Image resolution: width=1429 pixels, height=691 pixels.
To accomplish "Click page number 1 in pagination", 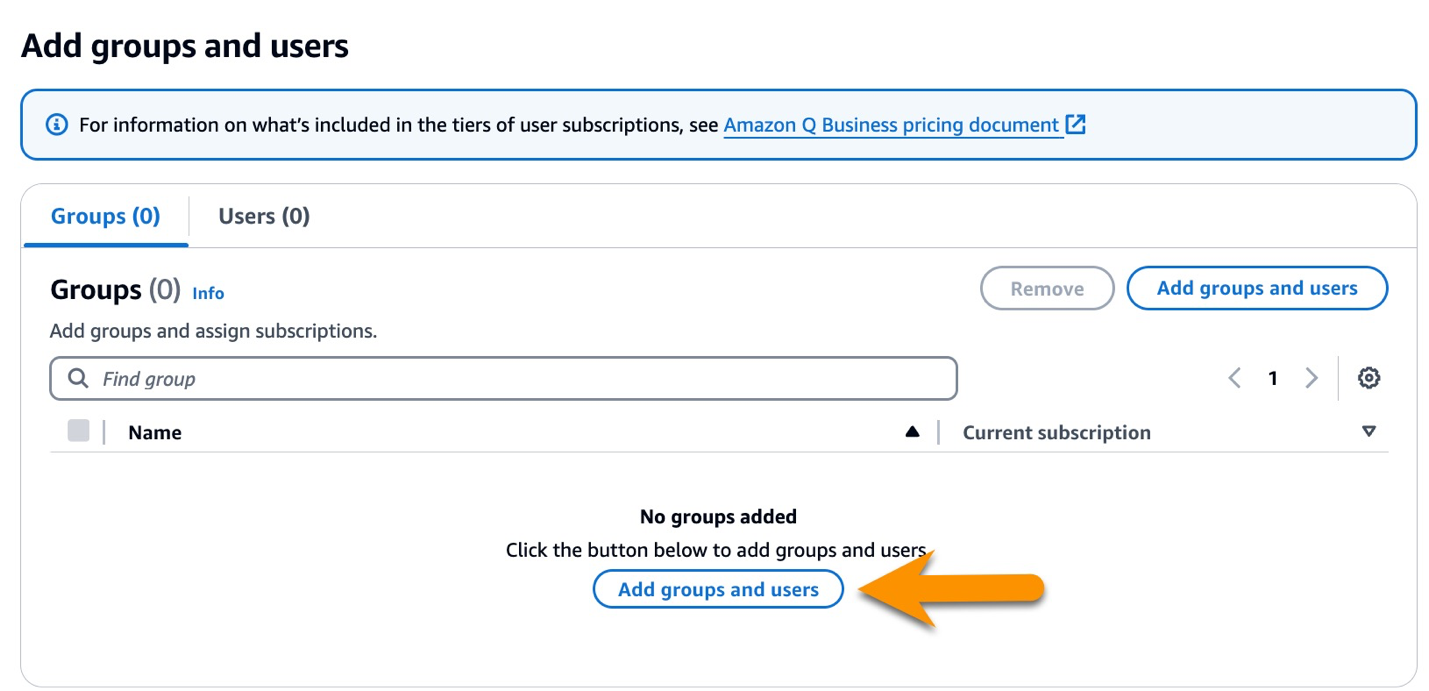I will coord(1273,378).
